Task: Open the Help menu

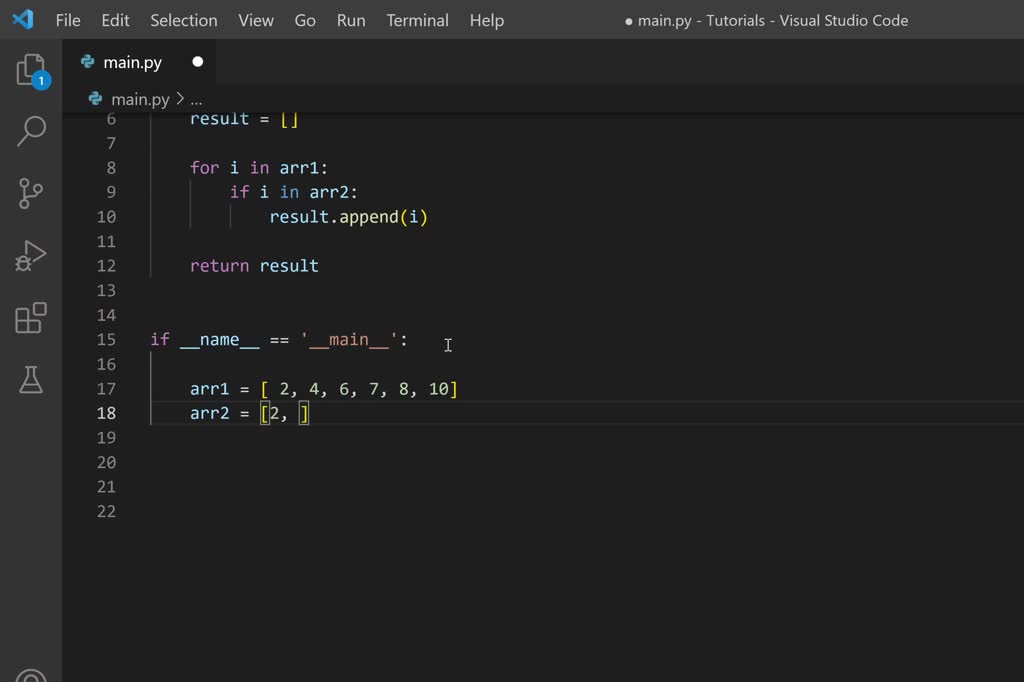Action: (x=486, y=20)
